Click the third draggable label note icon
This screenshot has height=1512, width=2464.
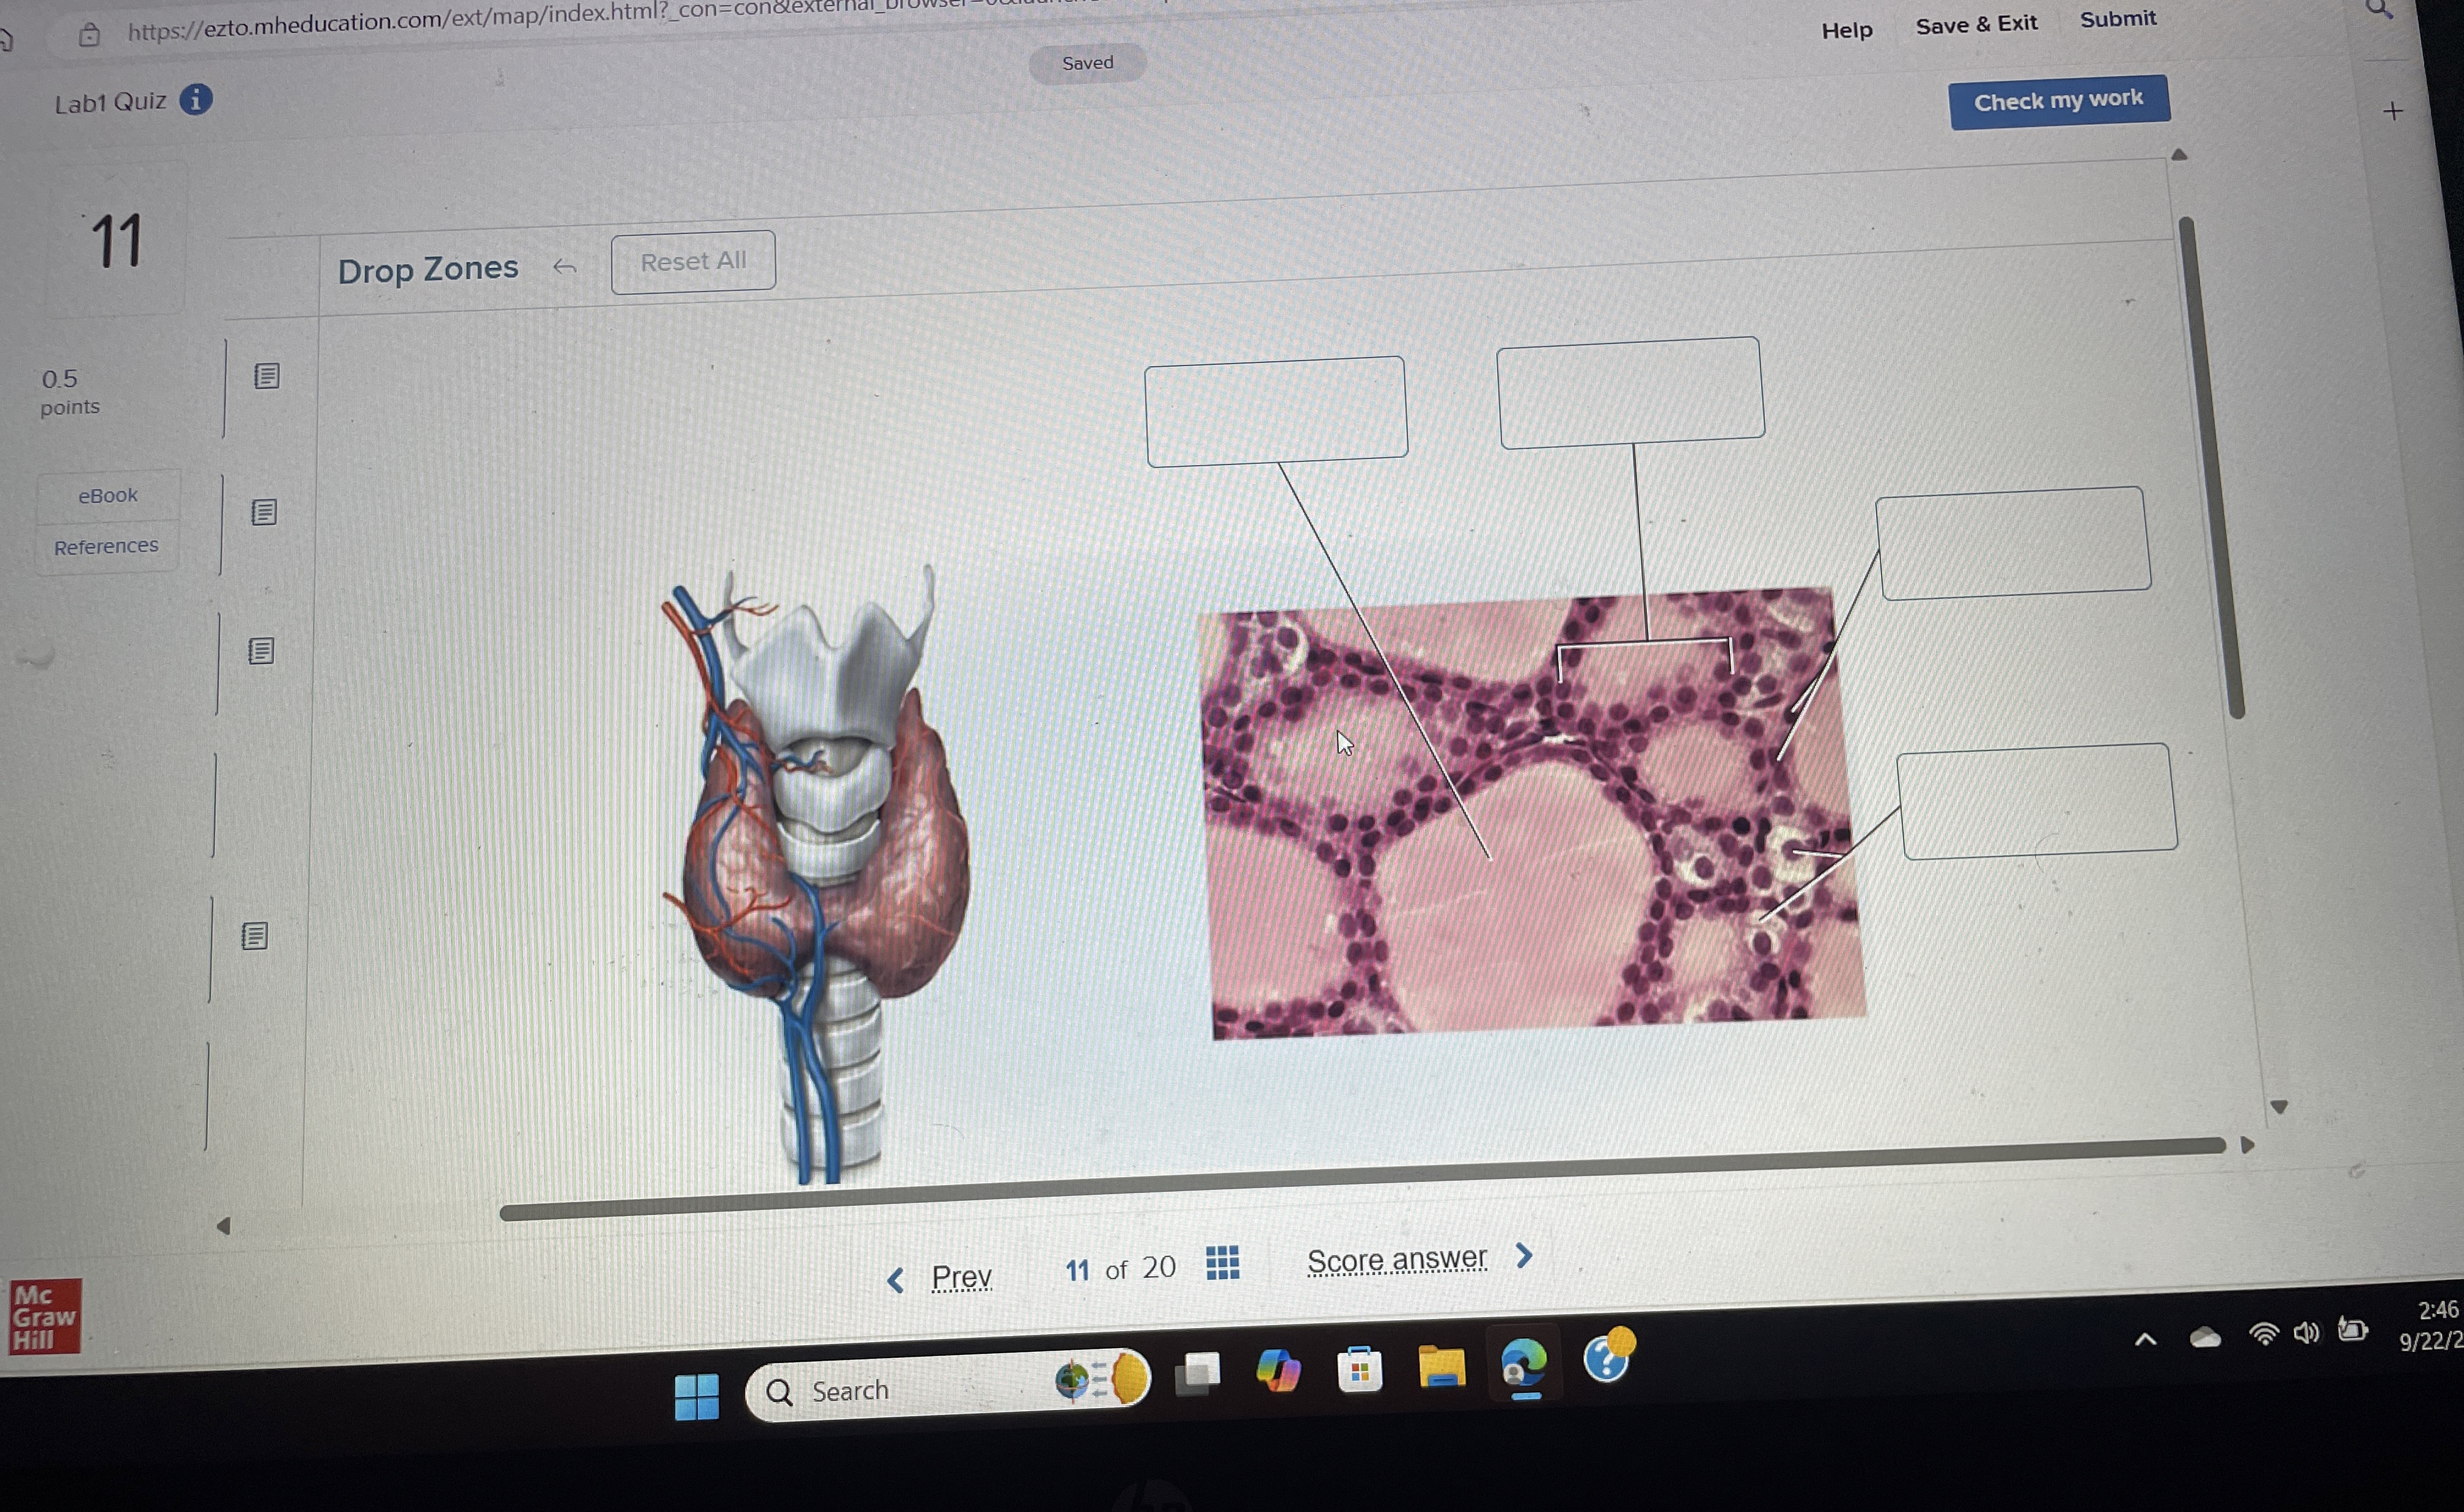coord(261,651)
